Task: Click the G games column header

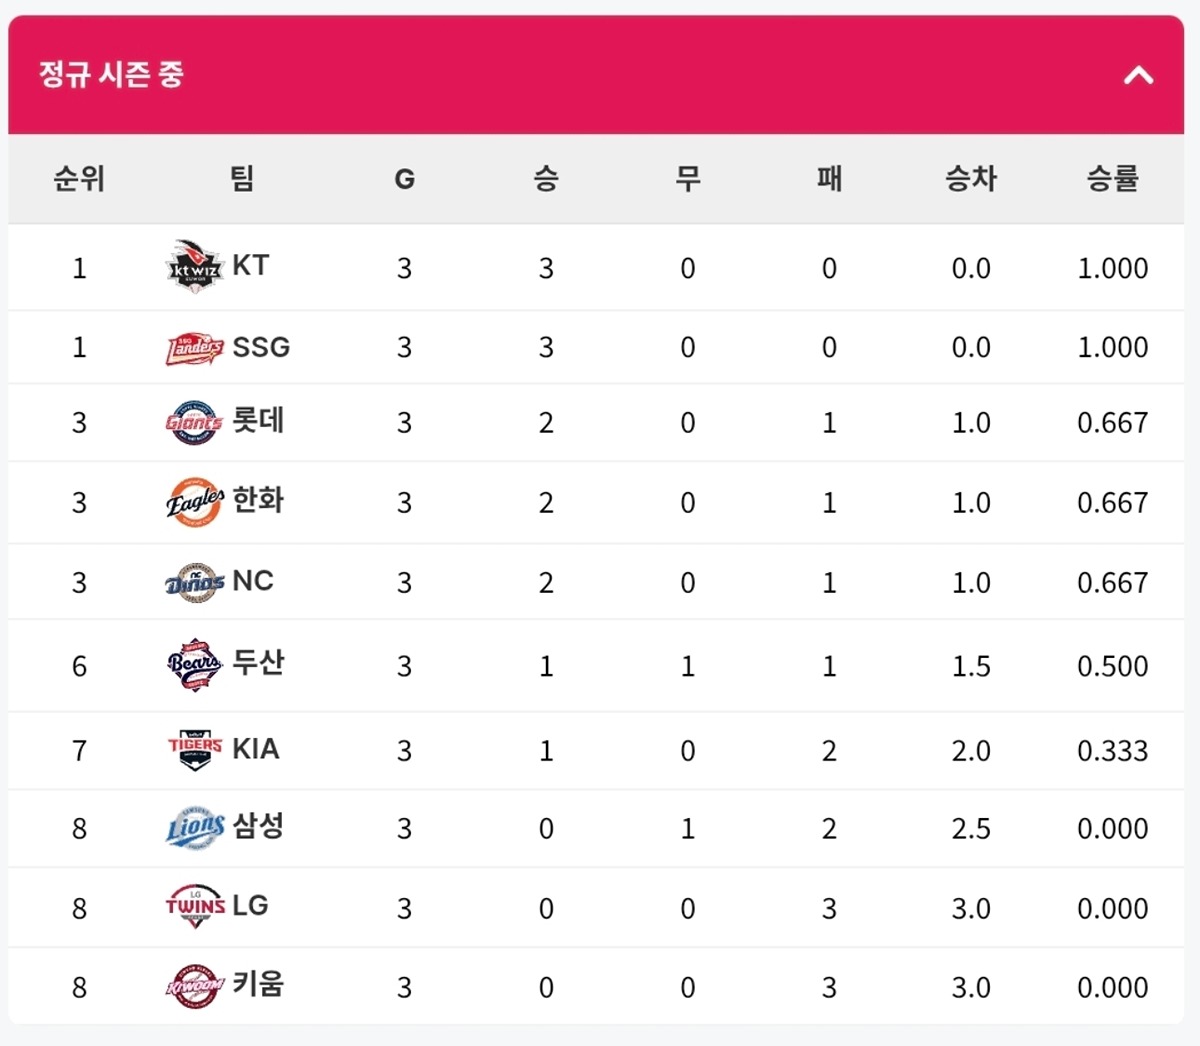Action: pyautogui.click(x=404, y=179)
